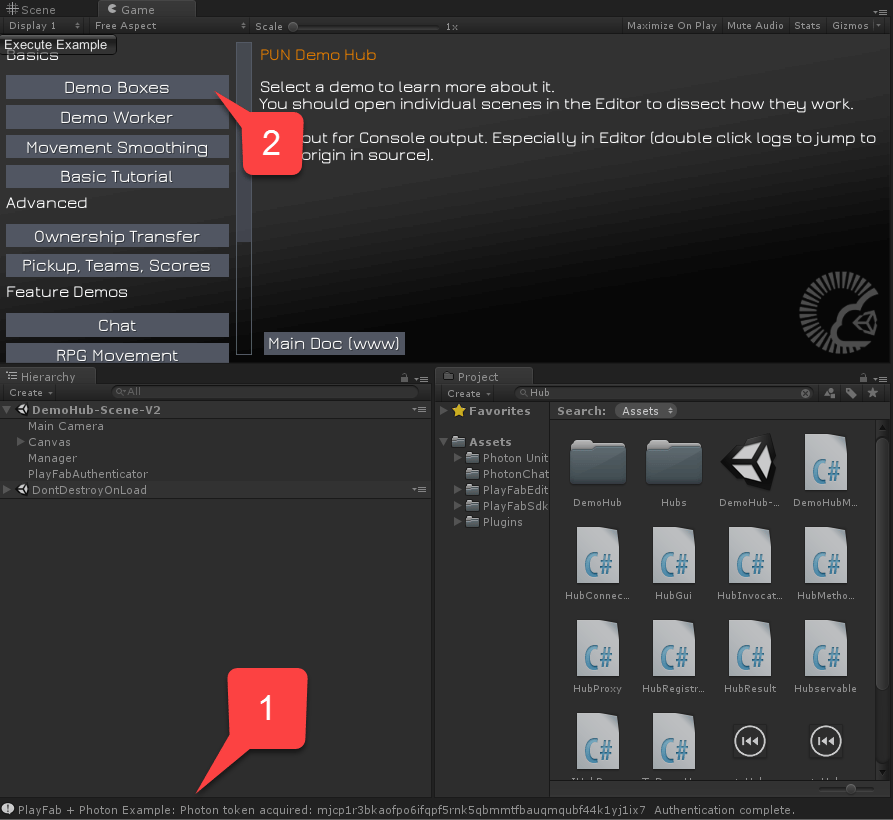The height and width of the screenshot is (820, 893).
Task: Clear the Project search text
Action: [x=805, y=393]
